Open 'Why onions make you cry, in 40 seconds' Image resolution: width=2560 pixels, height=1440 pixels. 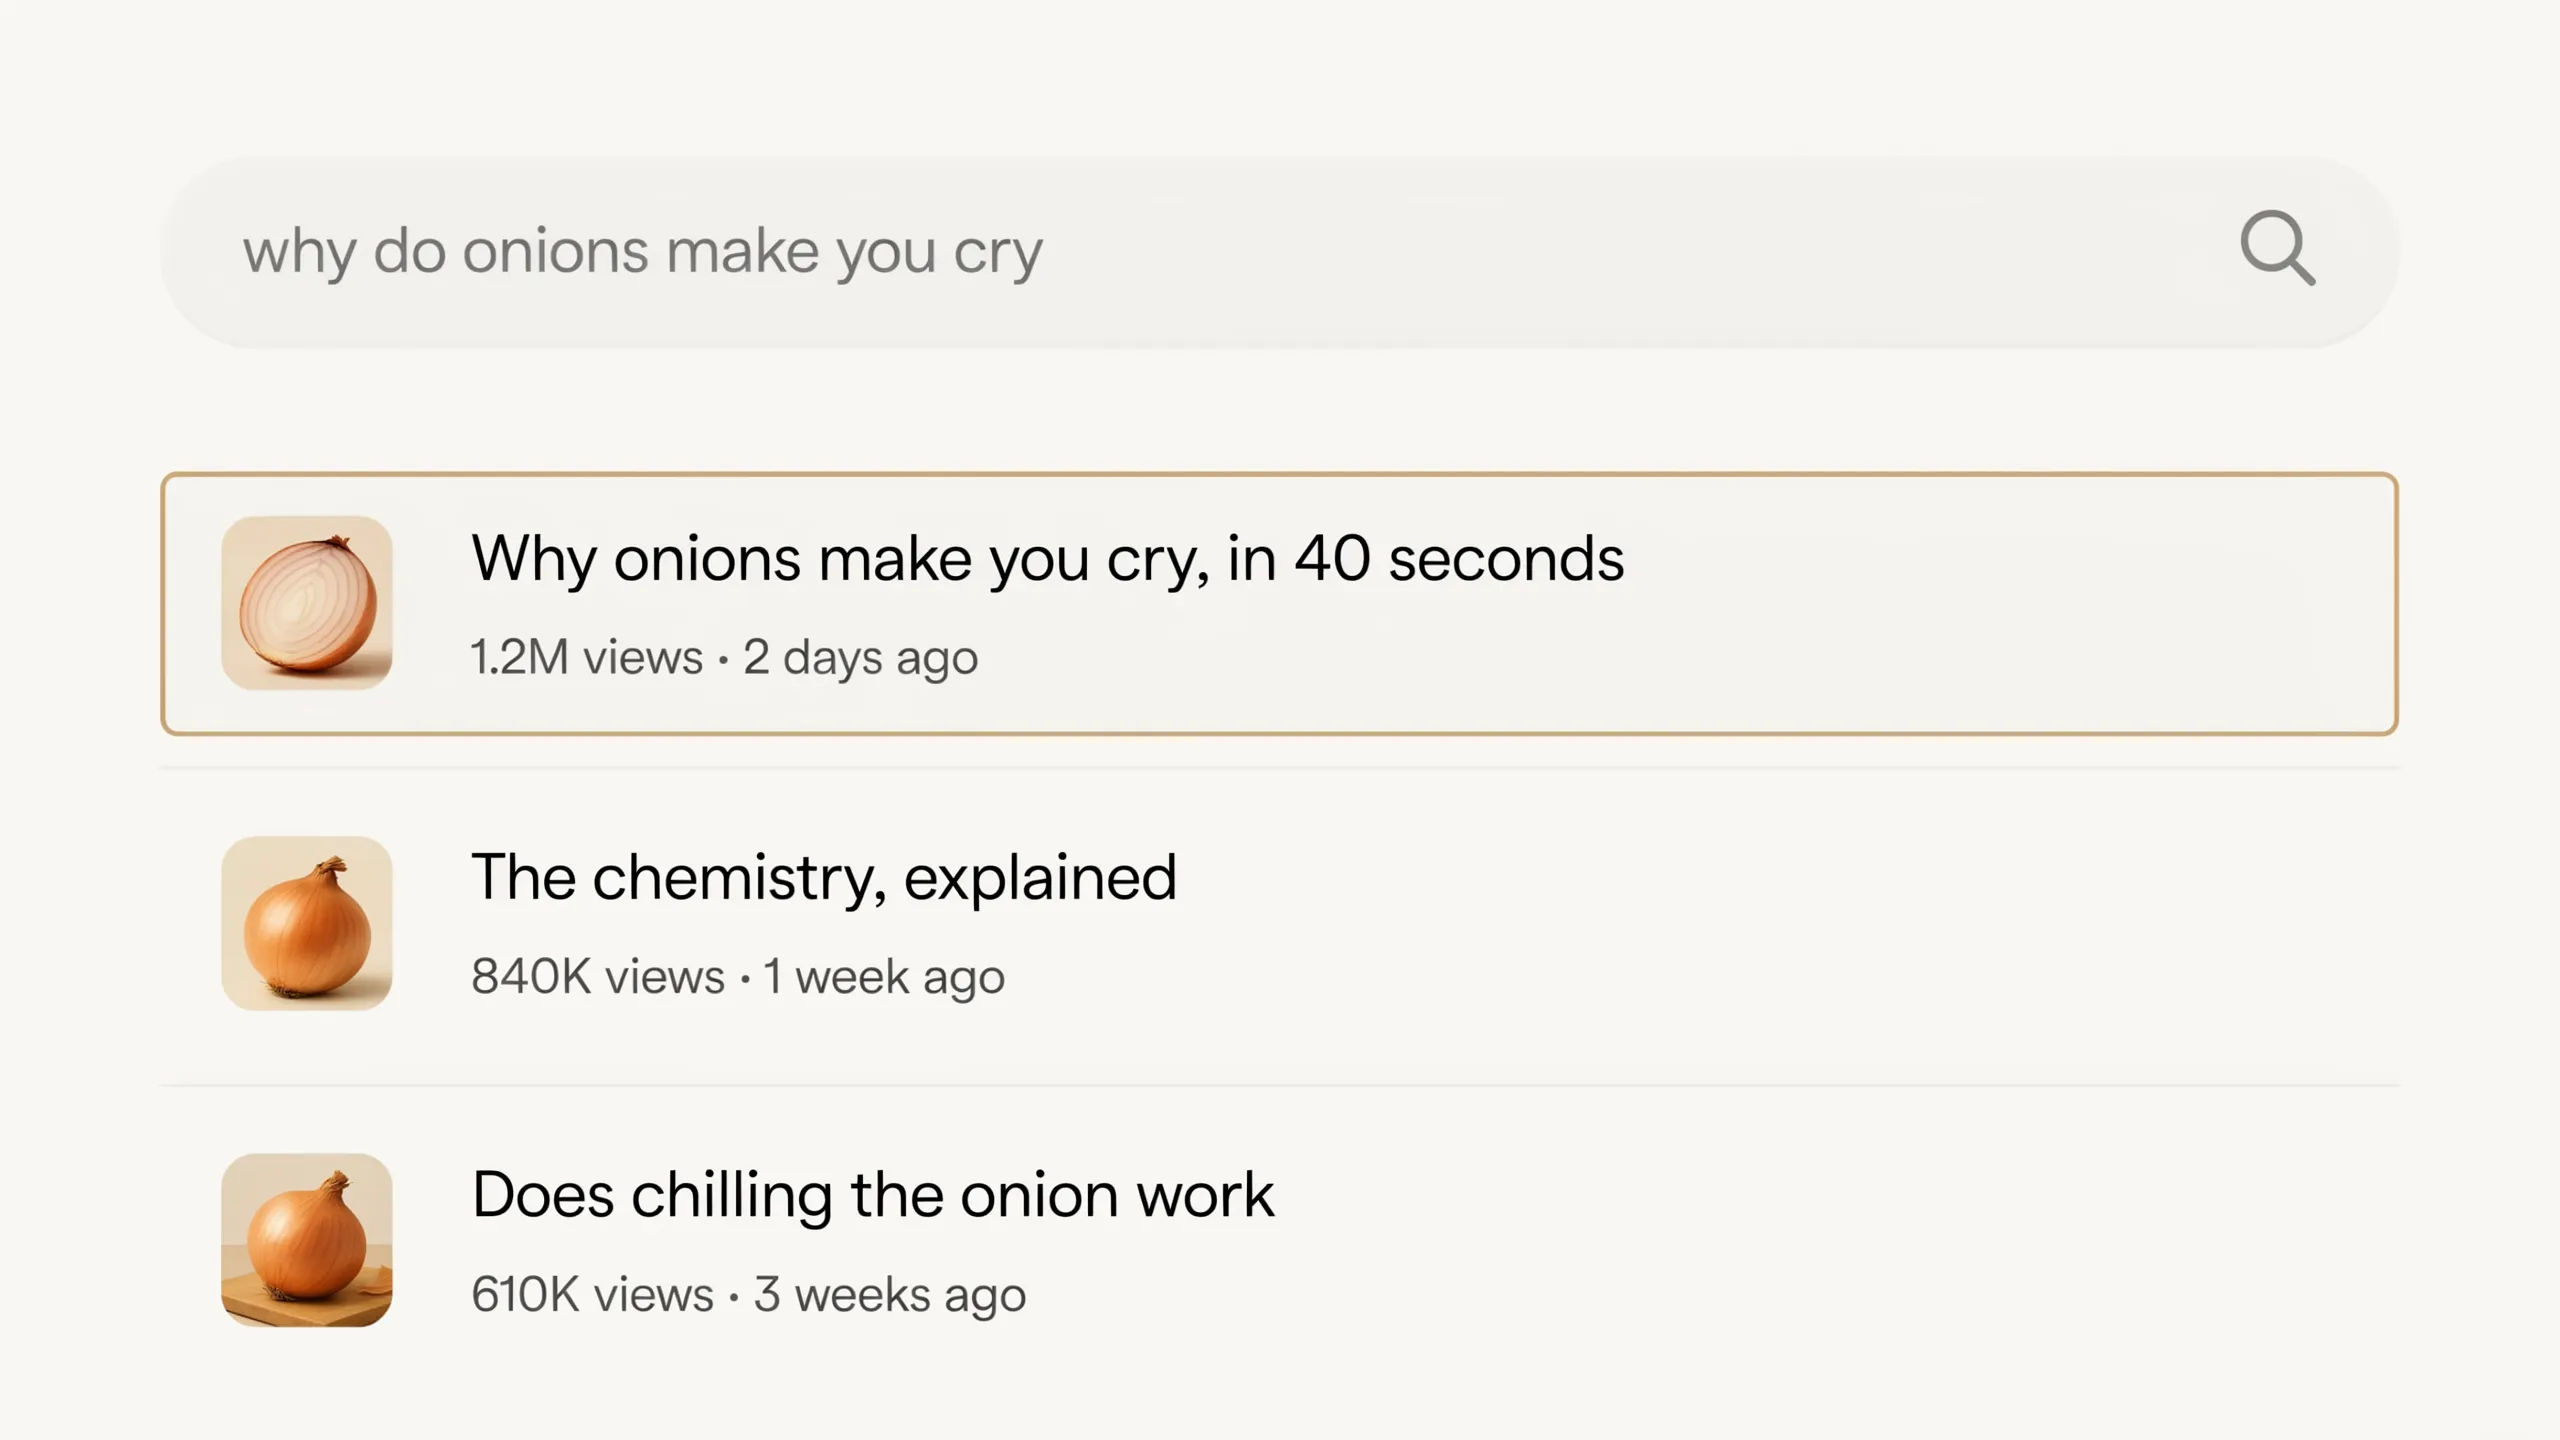point(1047,559)
